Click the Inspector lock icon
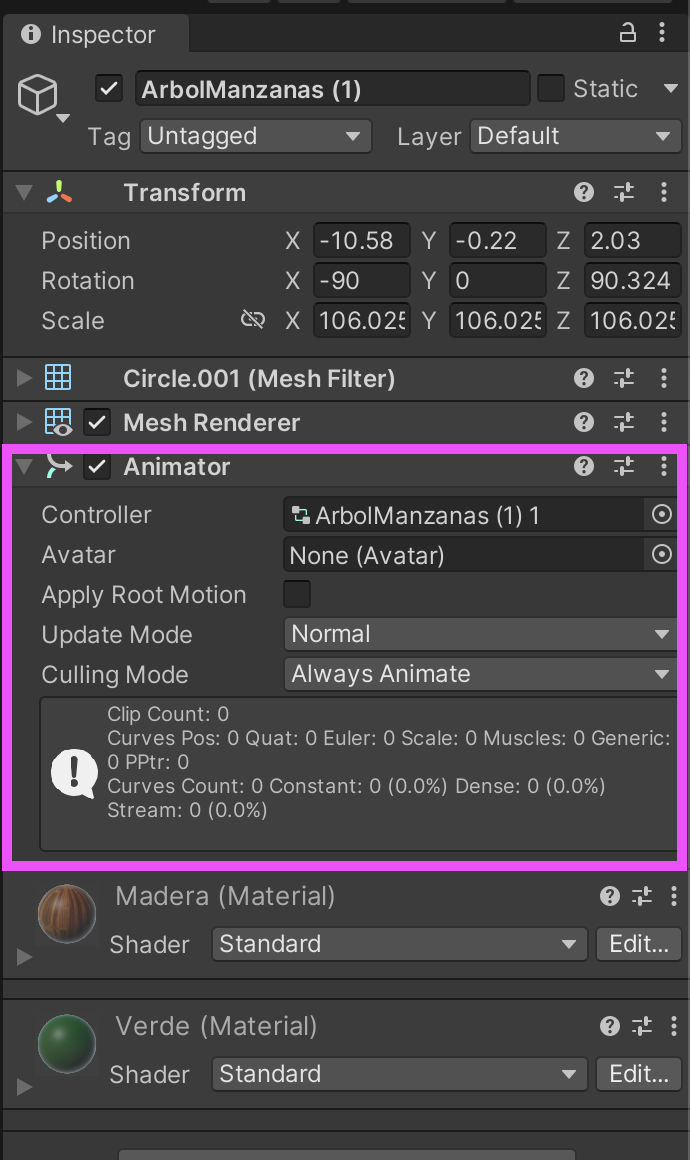This screenshot has width=690, height=1160. click(628, 34)
